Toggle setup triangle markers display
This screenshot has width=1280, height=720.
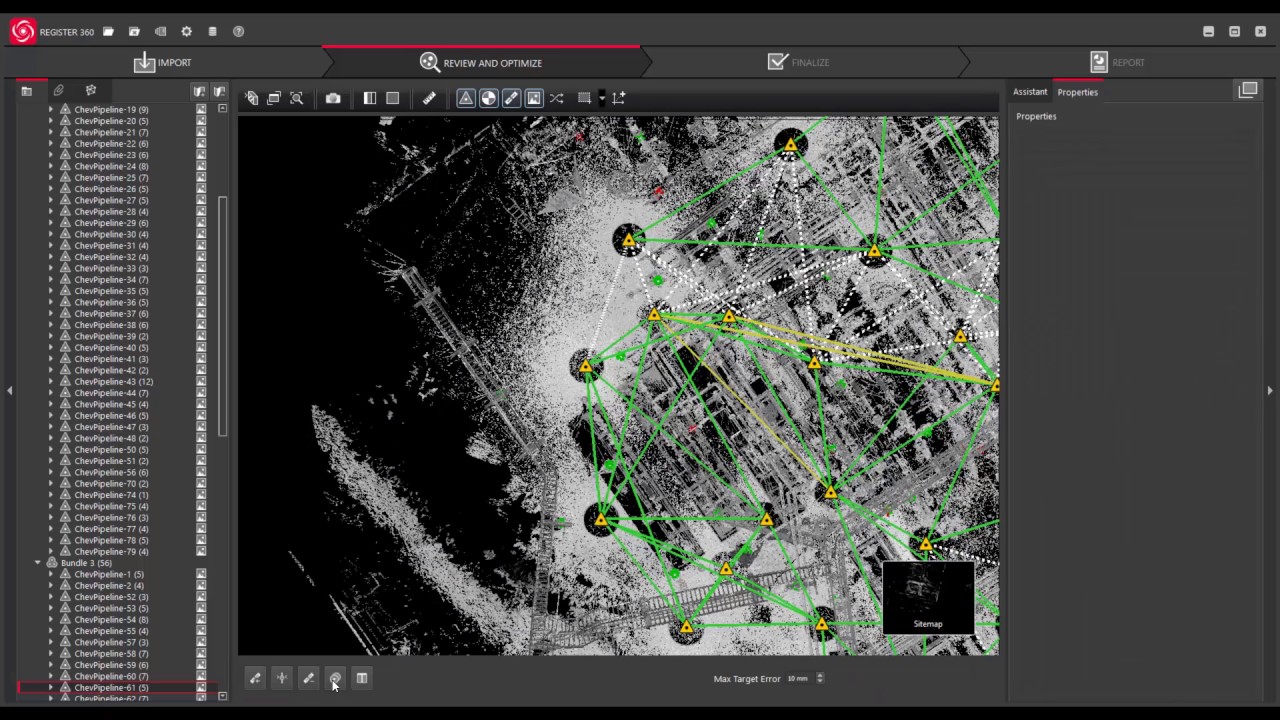[466, 98]
